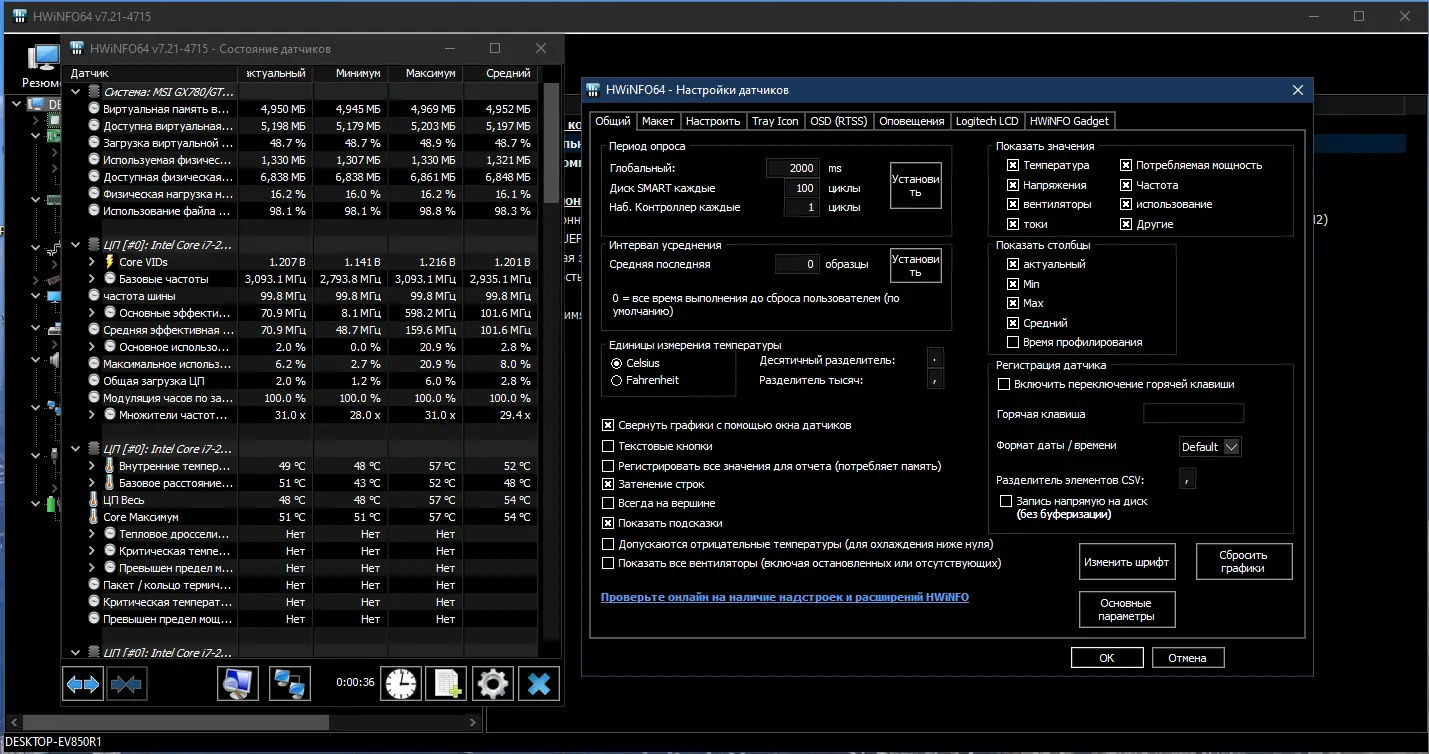Open the Изменить шрифт font button

(1126, 562)
